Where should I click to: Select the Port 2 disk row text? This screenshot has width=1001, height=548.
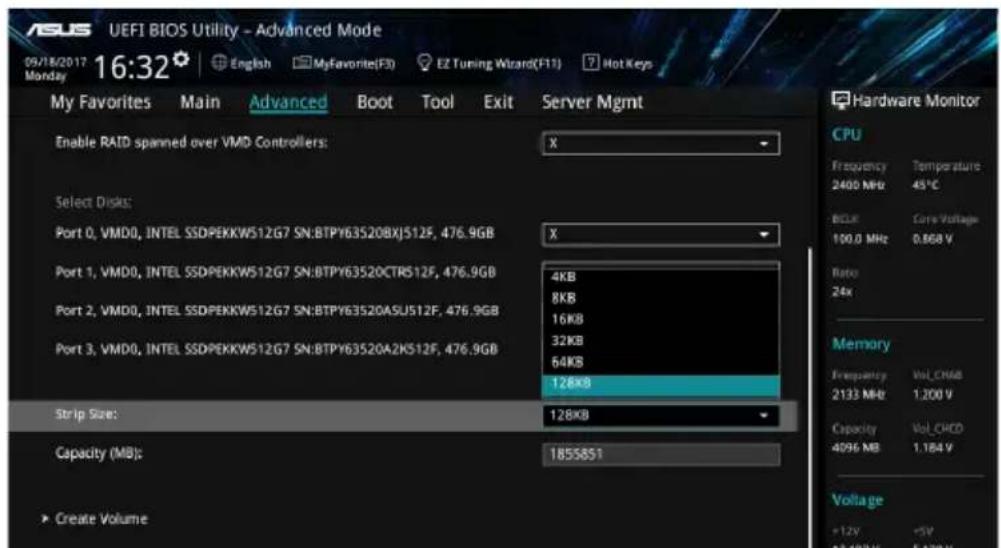coord(277,311)
